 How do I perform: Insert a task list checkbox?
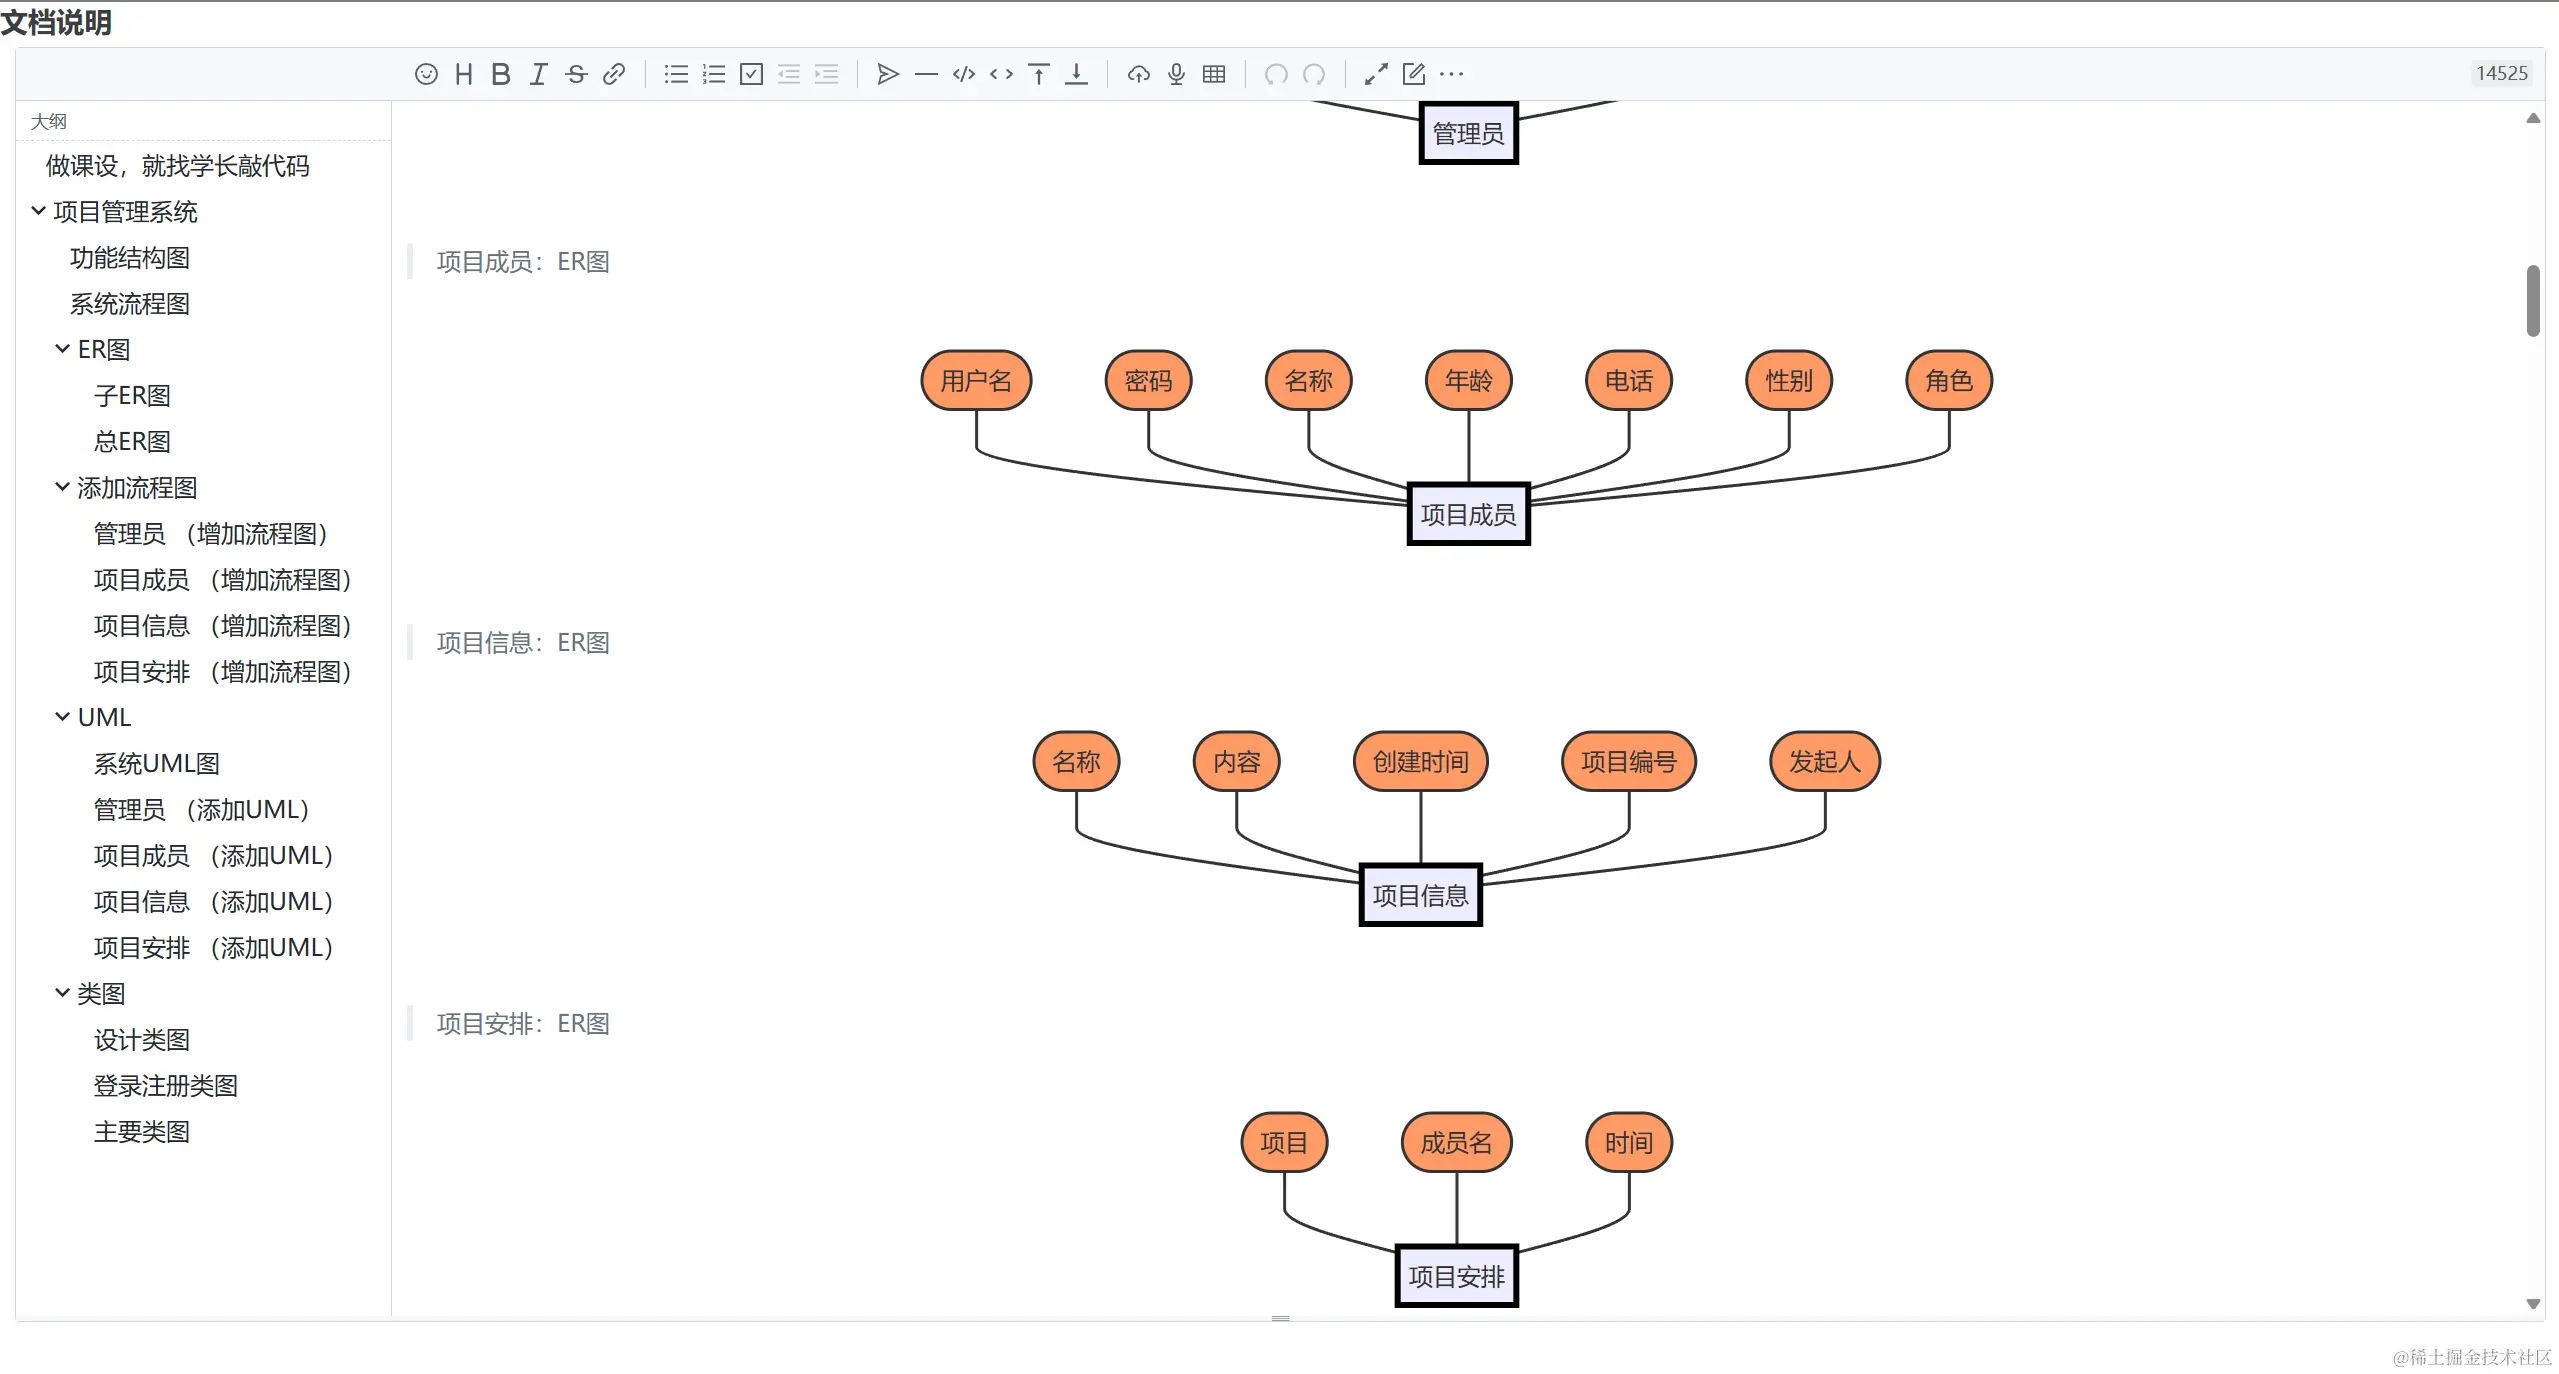pyautogui.click(x=751, y=74)
